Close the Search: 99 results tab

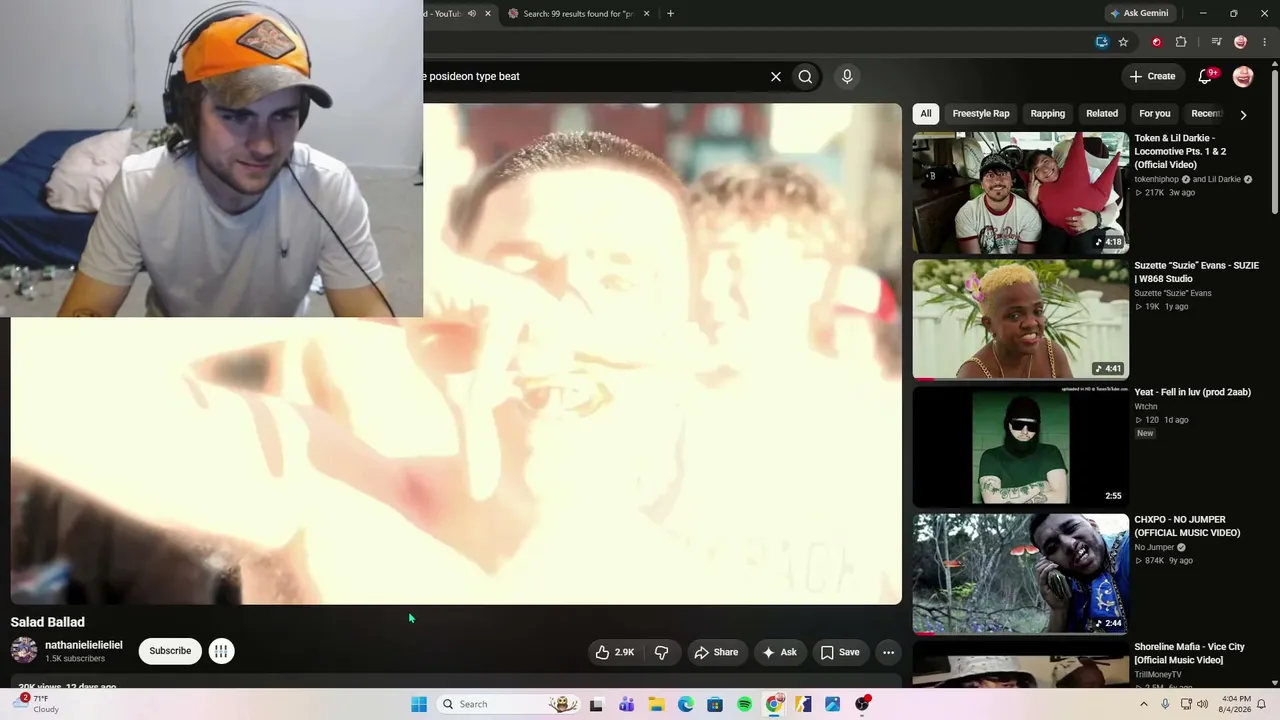pos(646,13)
